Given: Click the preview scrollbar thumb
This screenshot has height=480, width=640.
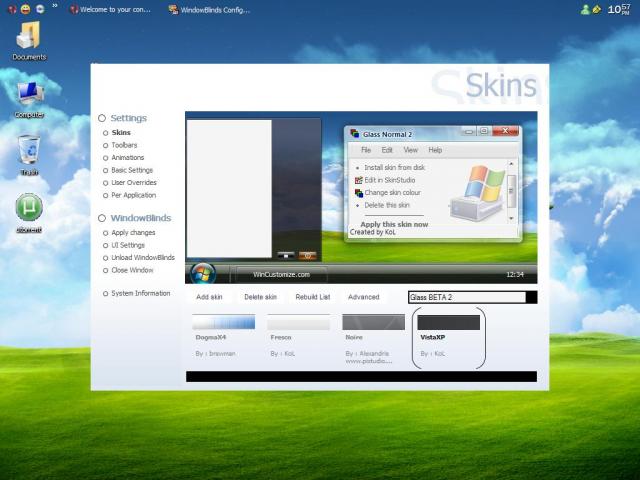Looking at the screenshot, I should (x=511, y=191).
